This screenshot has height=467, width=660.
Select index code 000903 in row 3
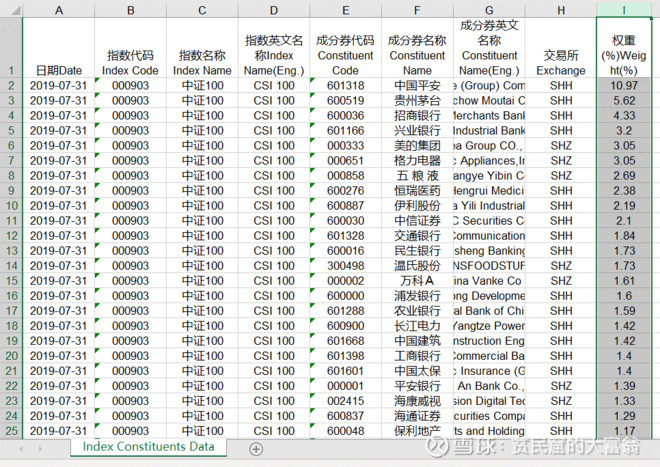pos(130,101)
